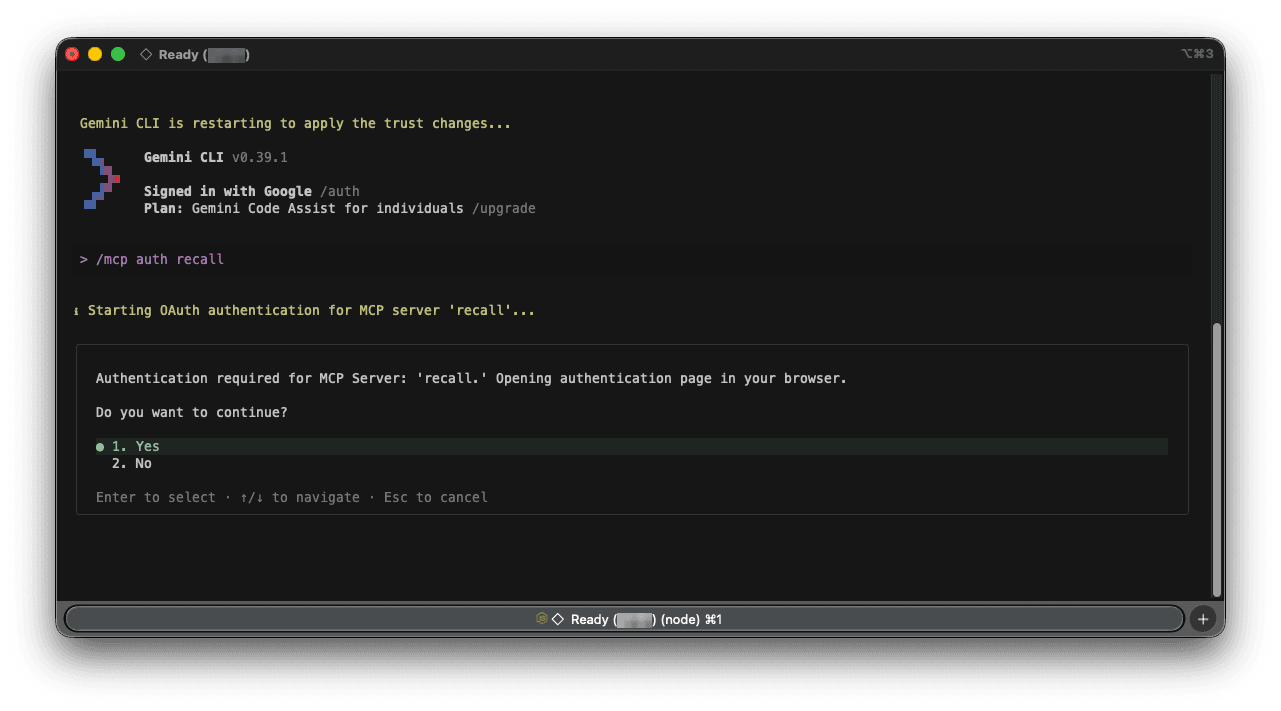Click the info icon before Starting OAuth
The image size is (1281, 711).
[x=77, y=311]
